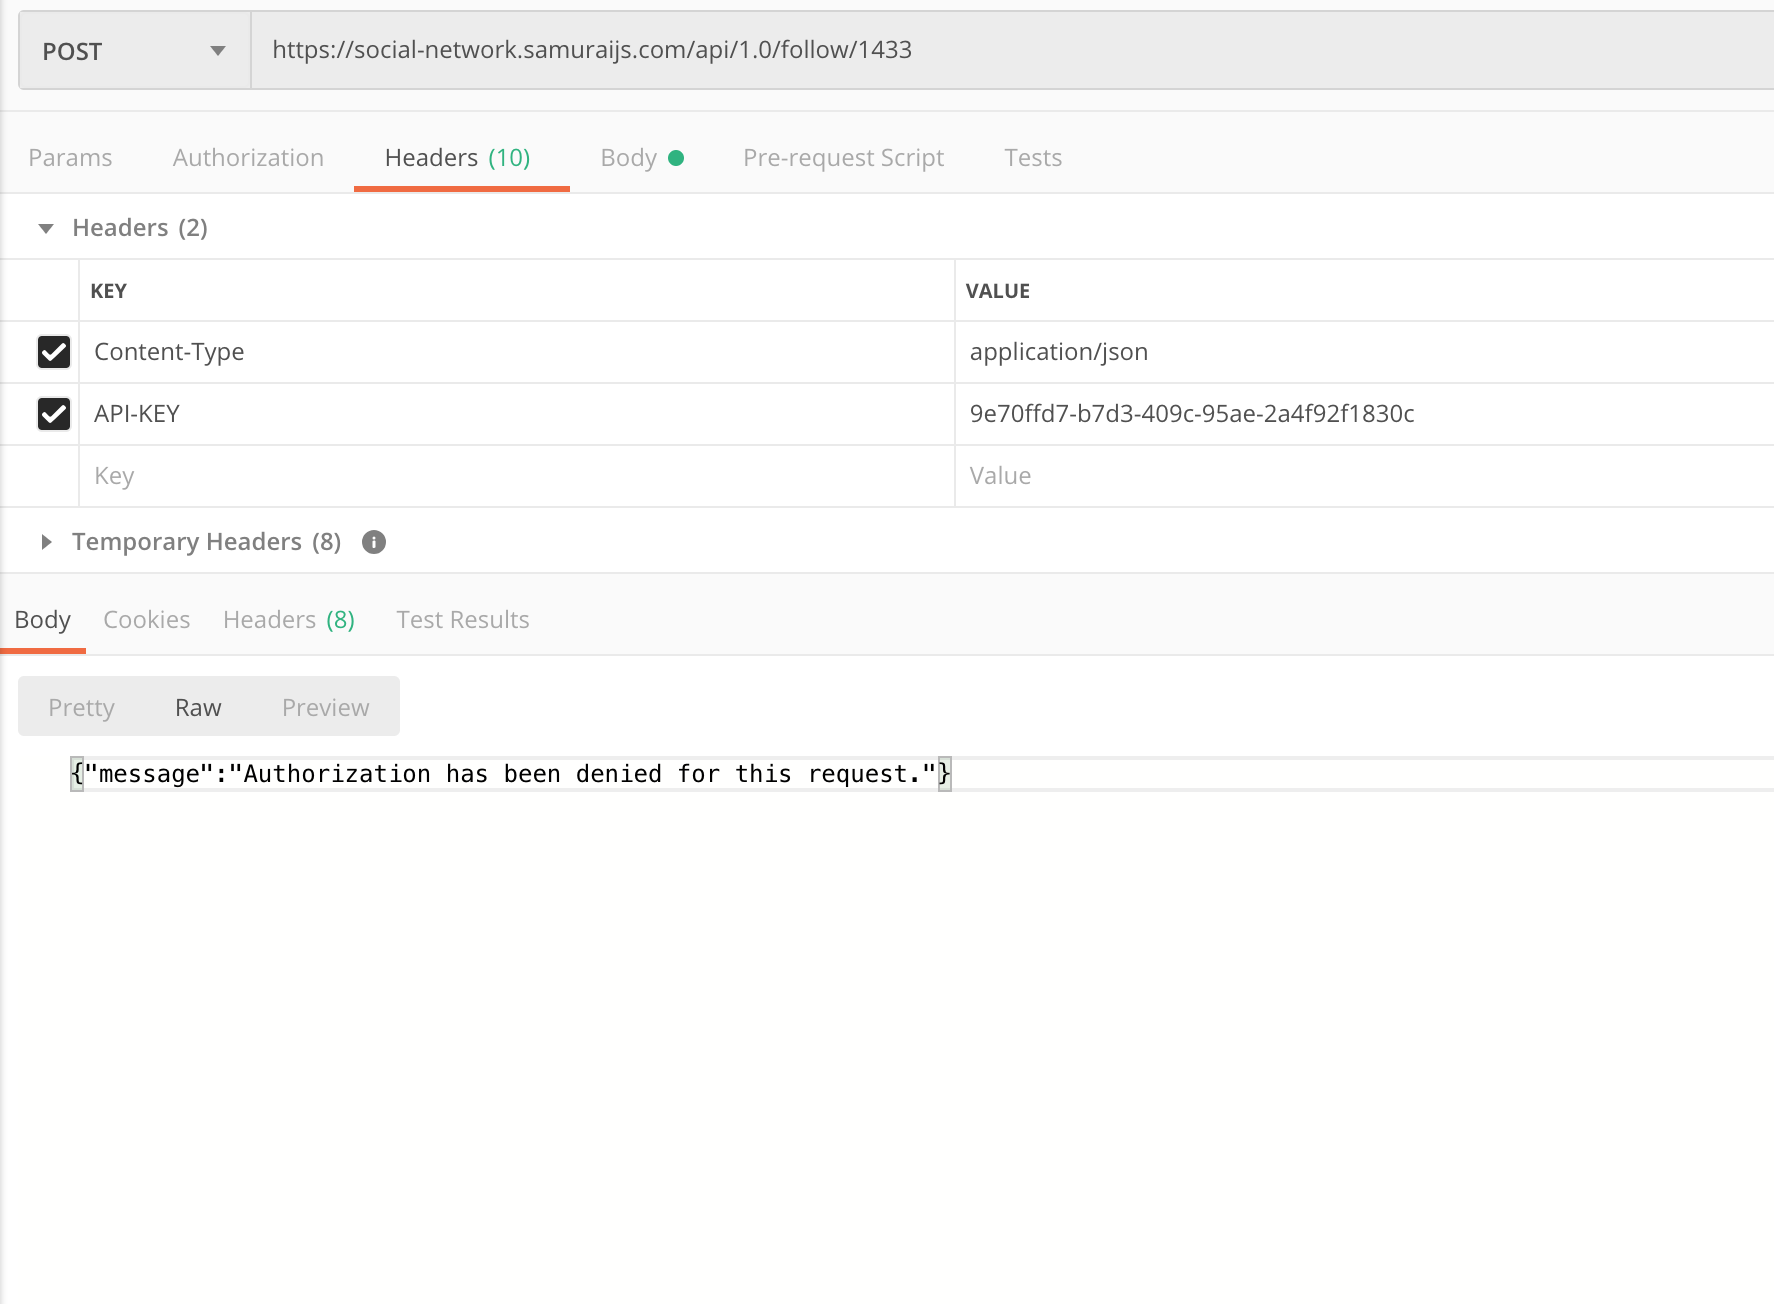Open the request Body tab
1774x1304 pixels.
(x=629, y=158)
